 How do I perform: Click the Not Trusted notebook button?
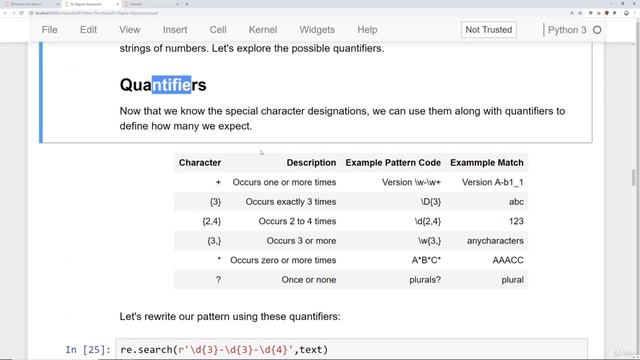click(x=489, y=30)
